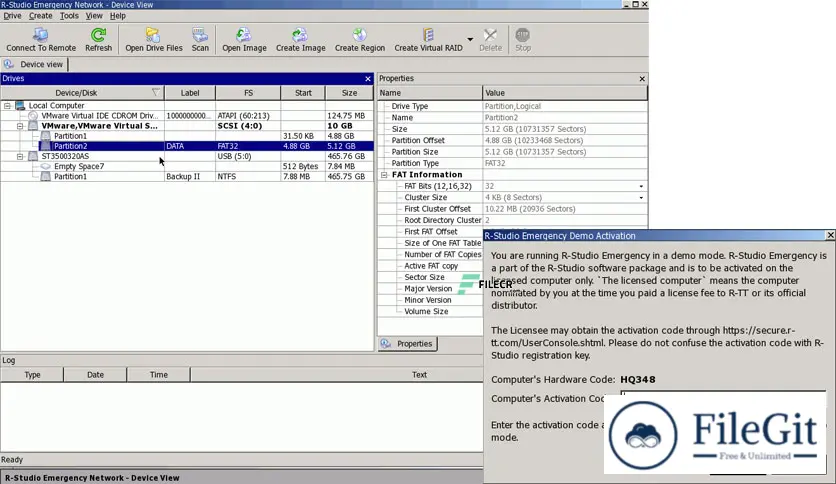
Task: Close the Properties panel
Action: [642, 79]
